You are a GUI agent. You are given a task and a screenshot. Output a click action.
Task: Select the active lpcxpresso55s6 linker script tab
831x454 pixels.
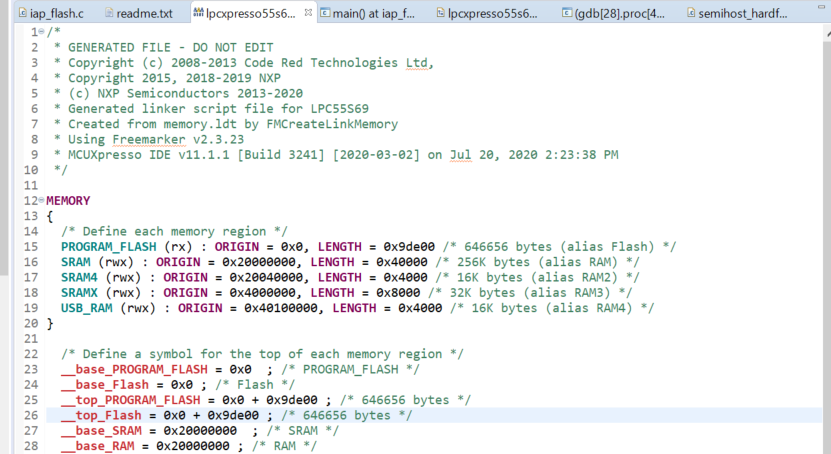point(251,13)
